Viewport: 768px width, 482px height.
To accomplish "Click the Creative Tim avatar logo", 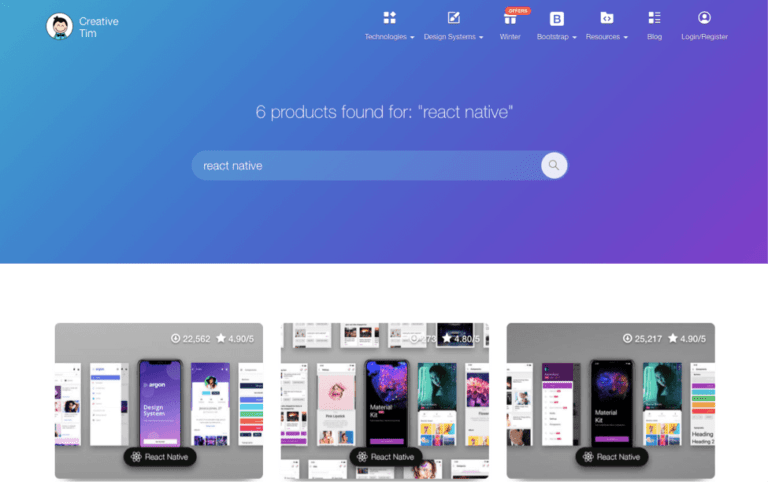I will click(59, 26).
